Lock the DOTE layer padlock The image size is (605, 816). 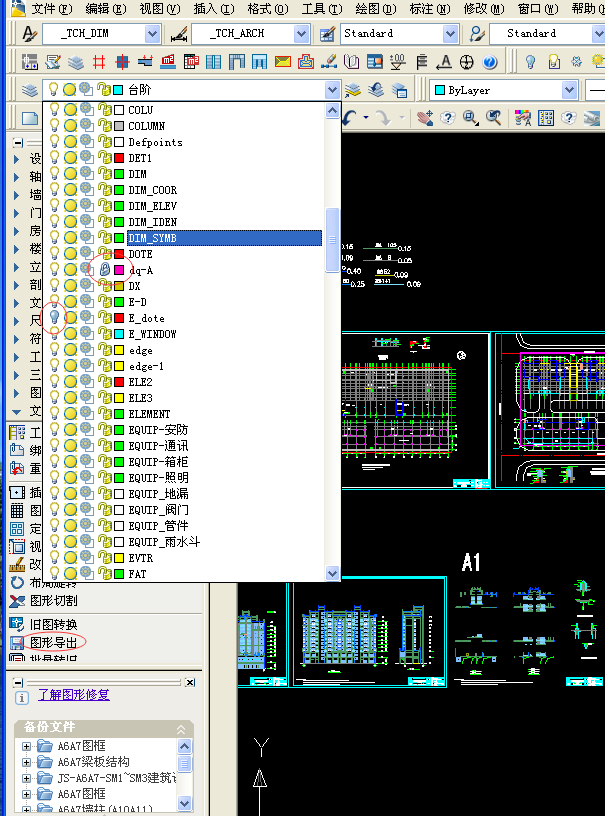[105, 254]
